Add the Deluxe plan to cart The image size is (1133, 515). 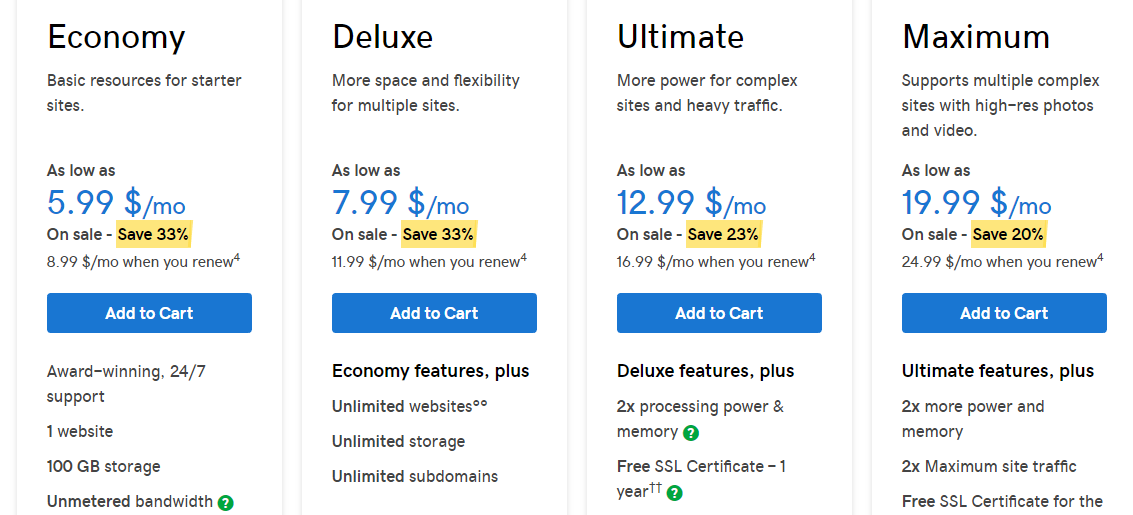(434, 313)
